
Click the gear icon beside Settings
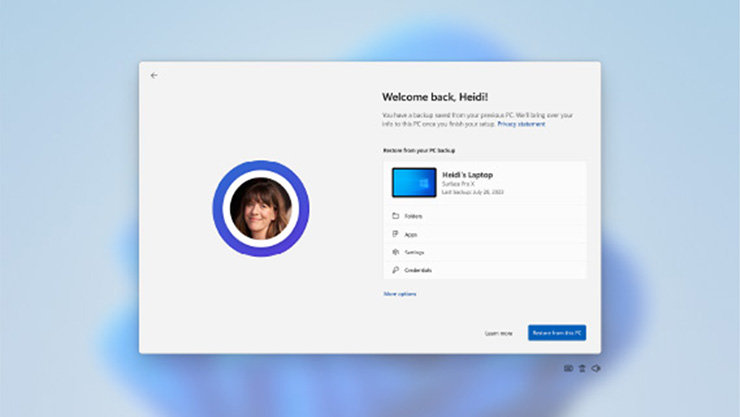(x=395, y=252)
